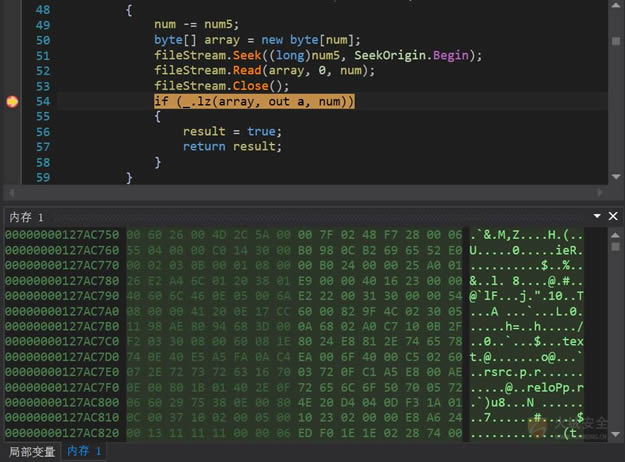The width and height of the screenshot is (625, 462).
Task: Click the code editor scroll down arrow
Action: (615, 176)
